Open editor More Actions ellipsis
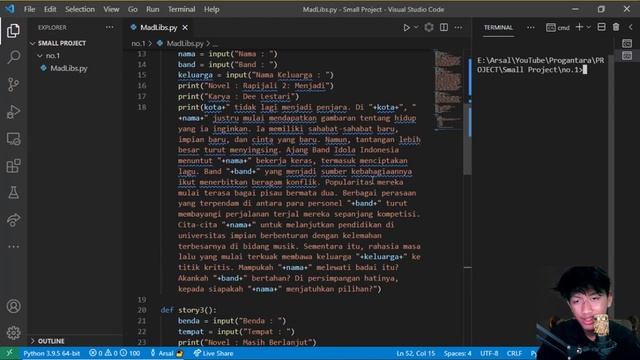This screenshot has height=360, width=640. pos(458,27)
